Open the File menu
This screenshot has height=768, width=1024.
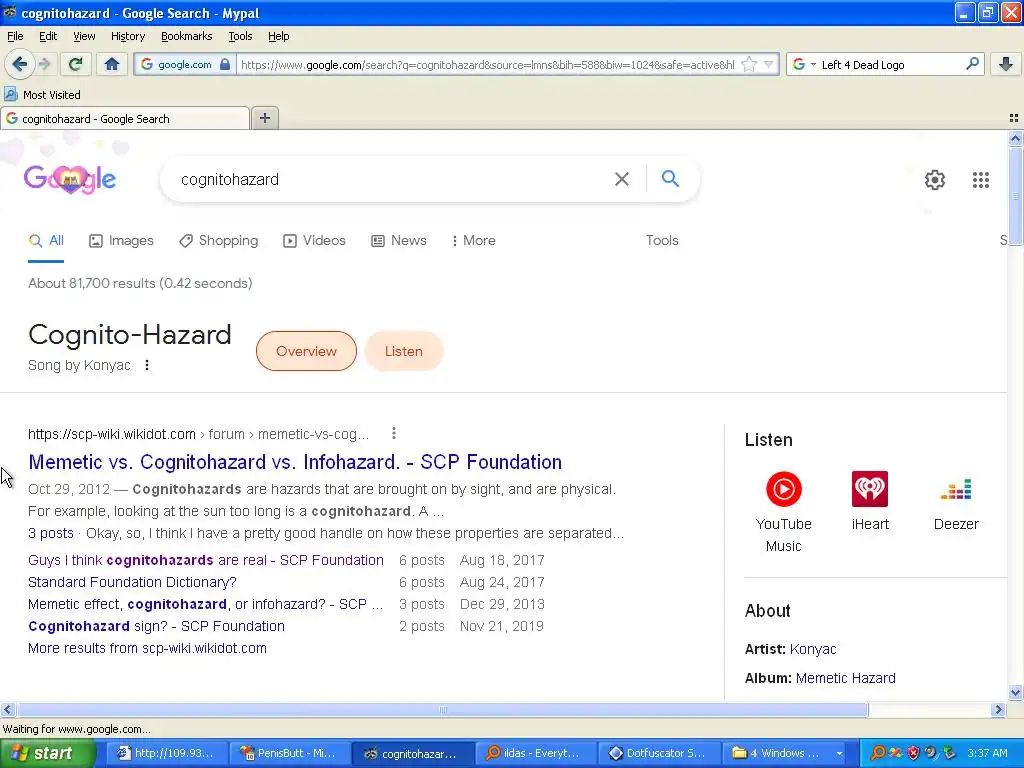[15, 36]
